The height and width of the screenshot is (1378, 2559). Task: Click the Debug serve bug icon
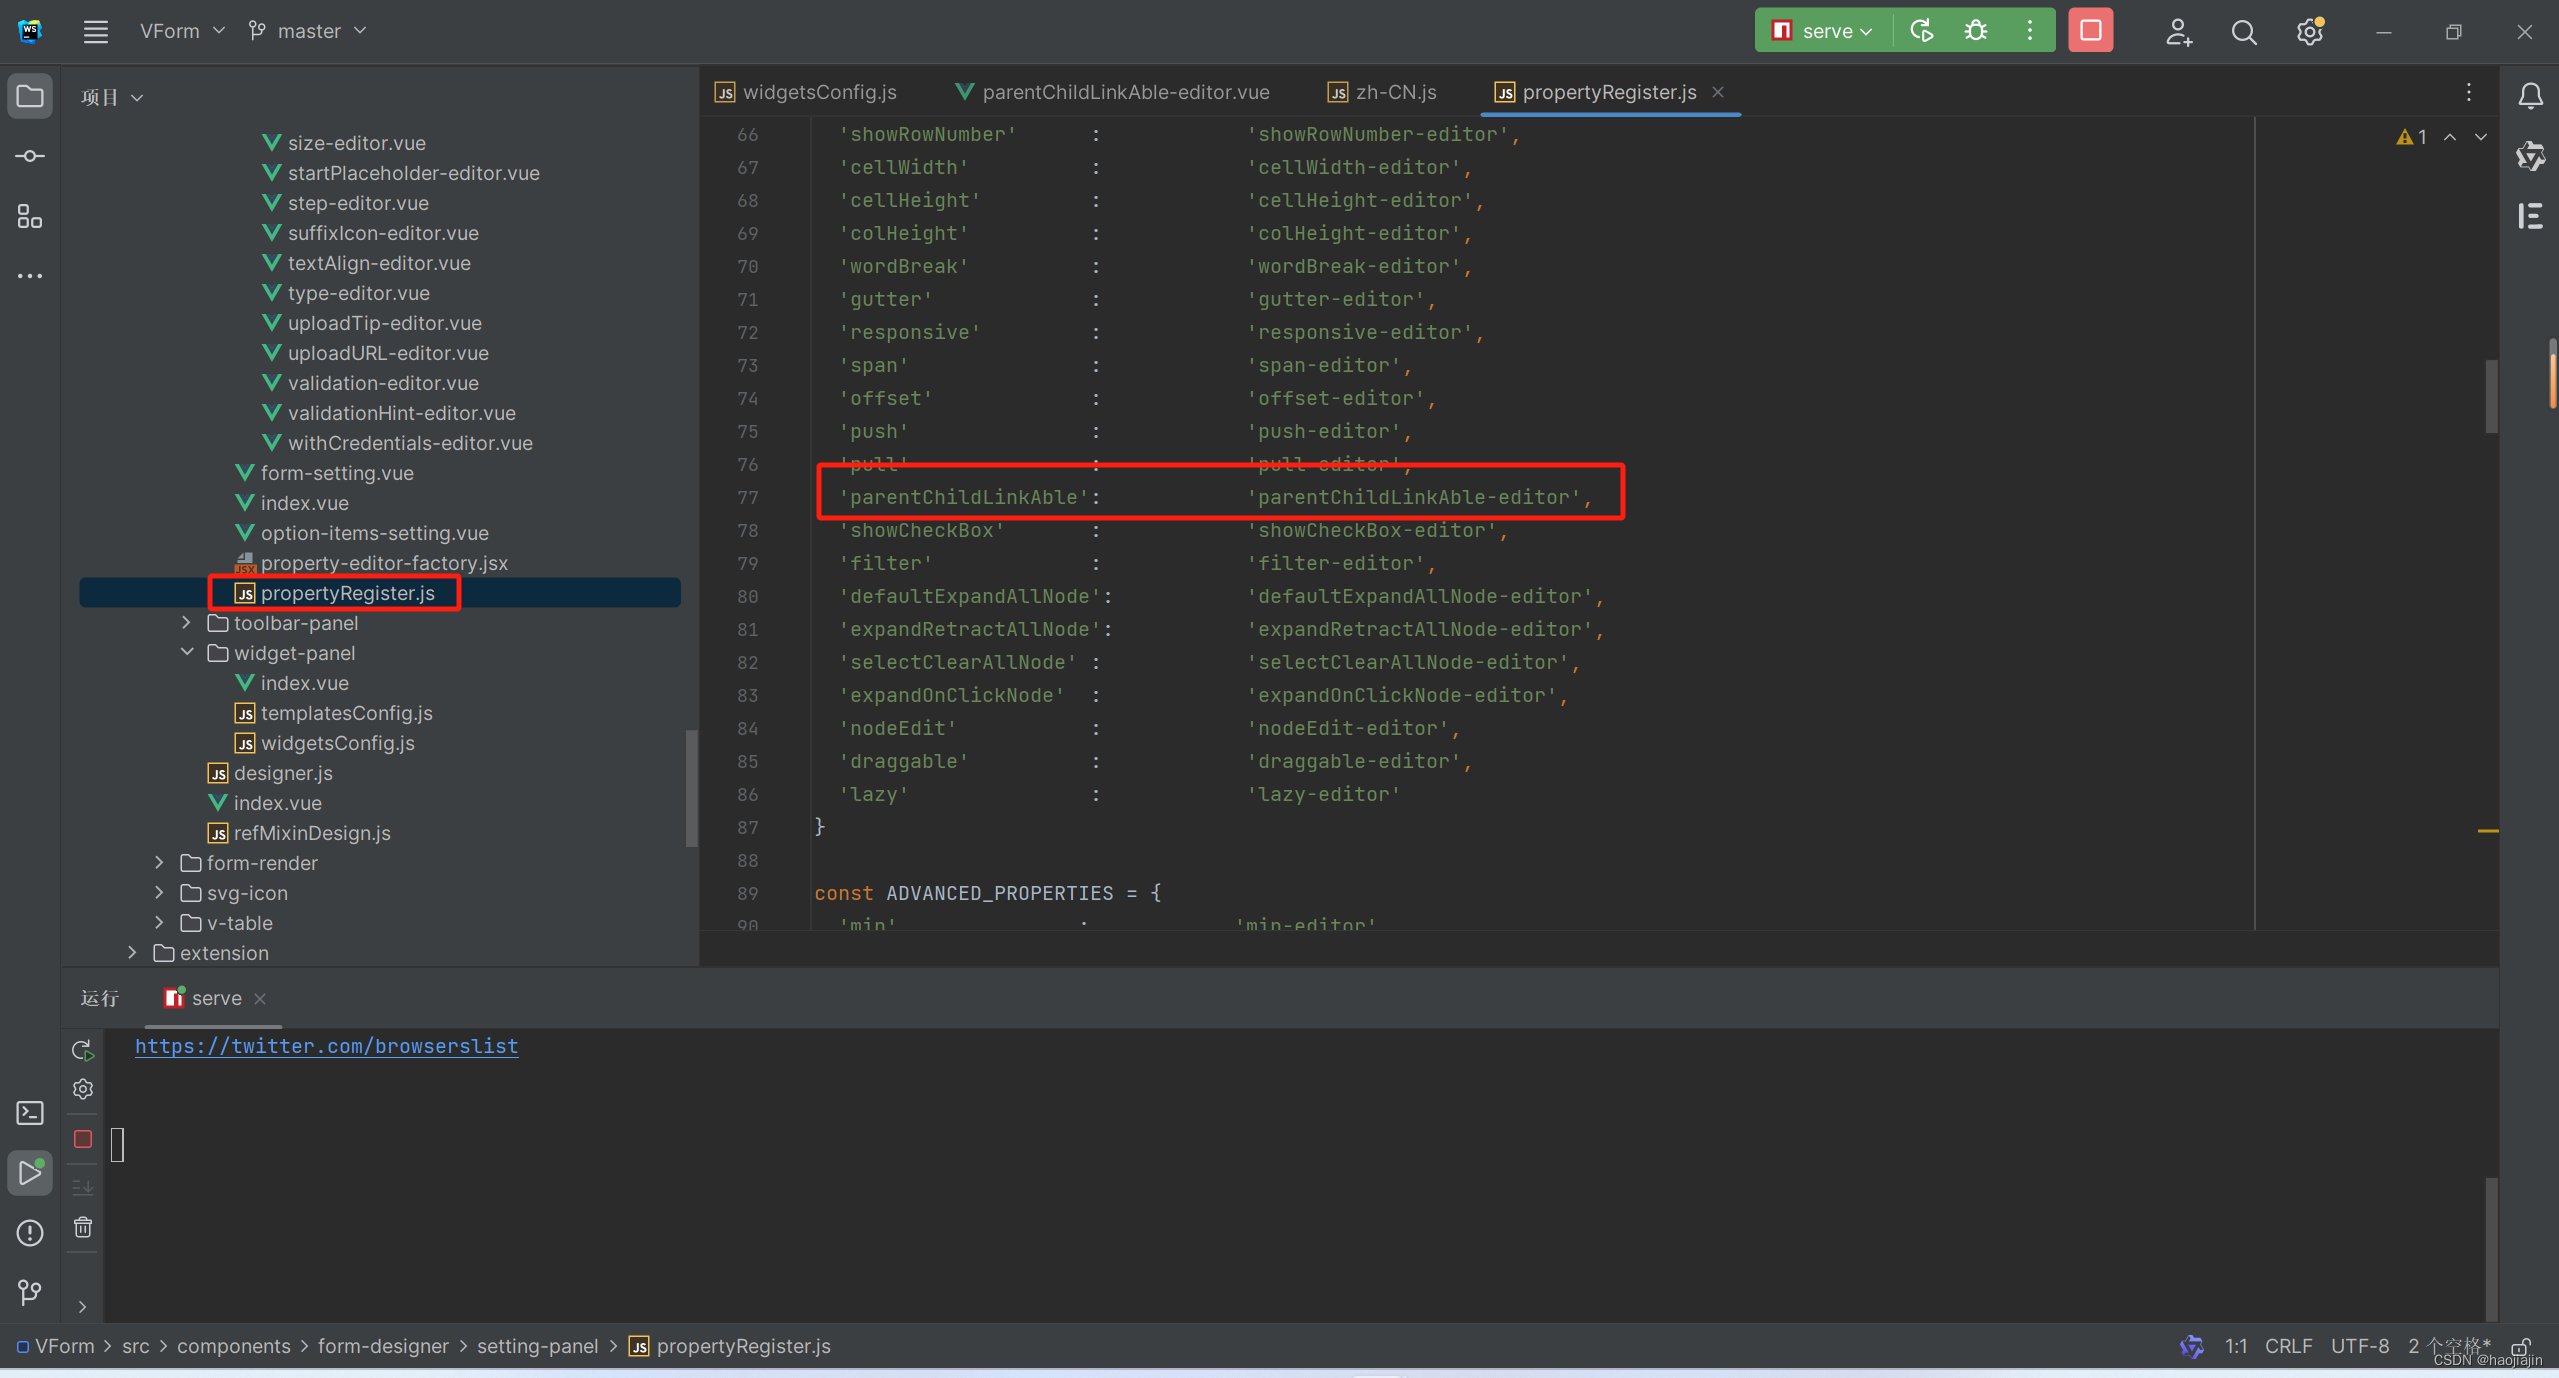[x=1975, y=31]
